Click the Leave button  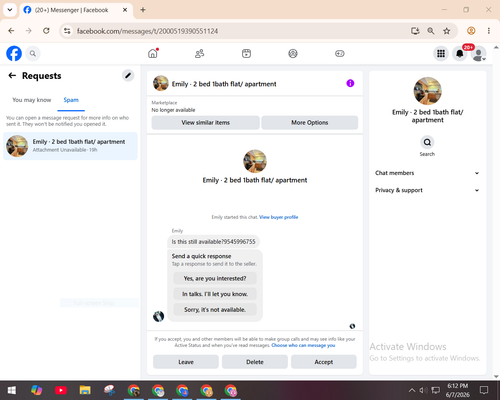click(186, 362)
